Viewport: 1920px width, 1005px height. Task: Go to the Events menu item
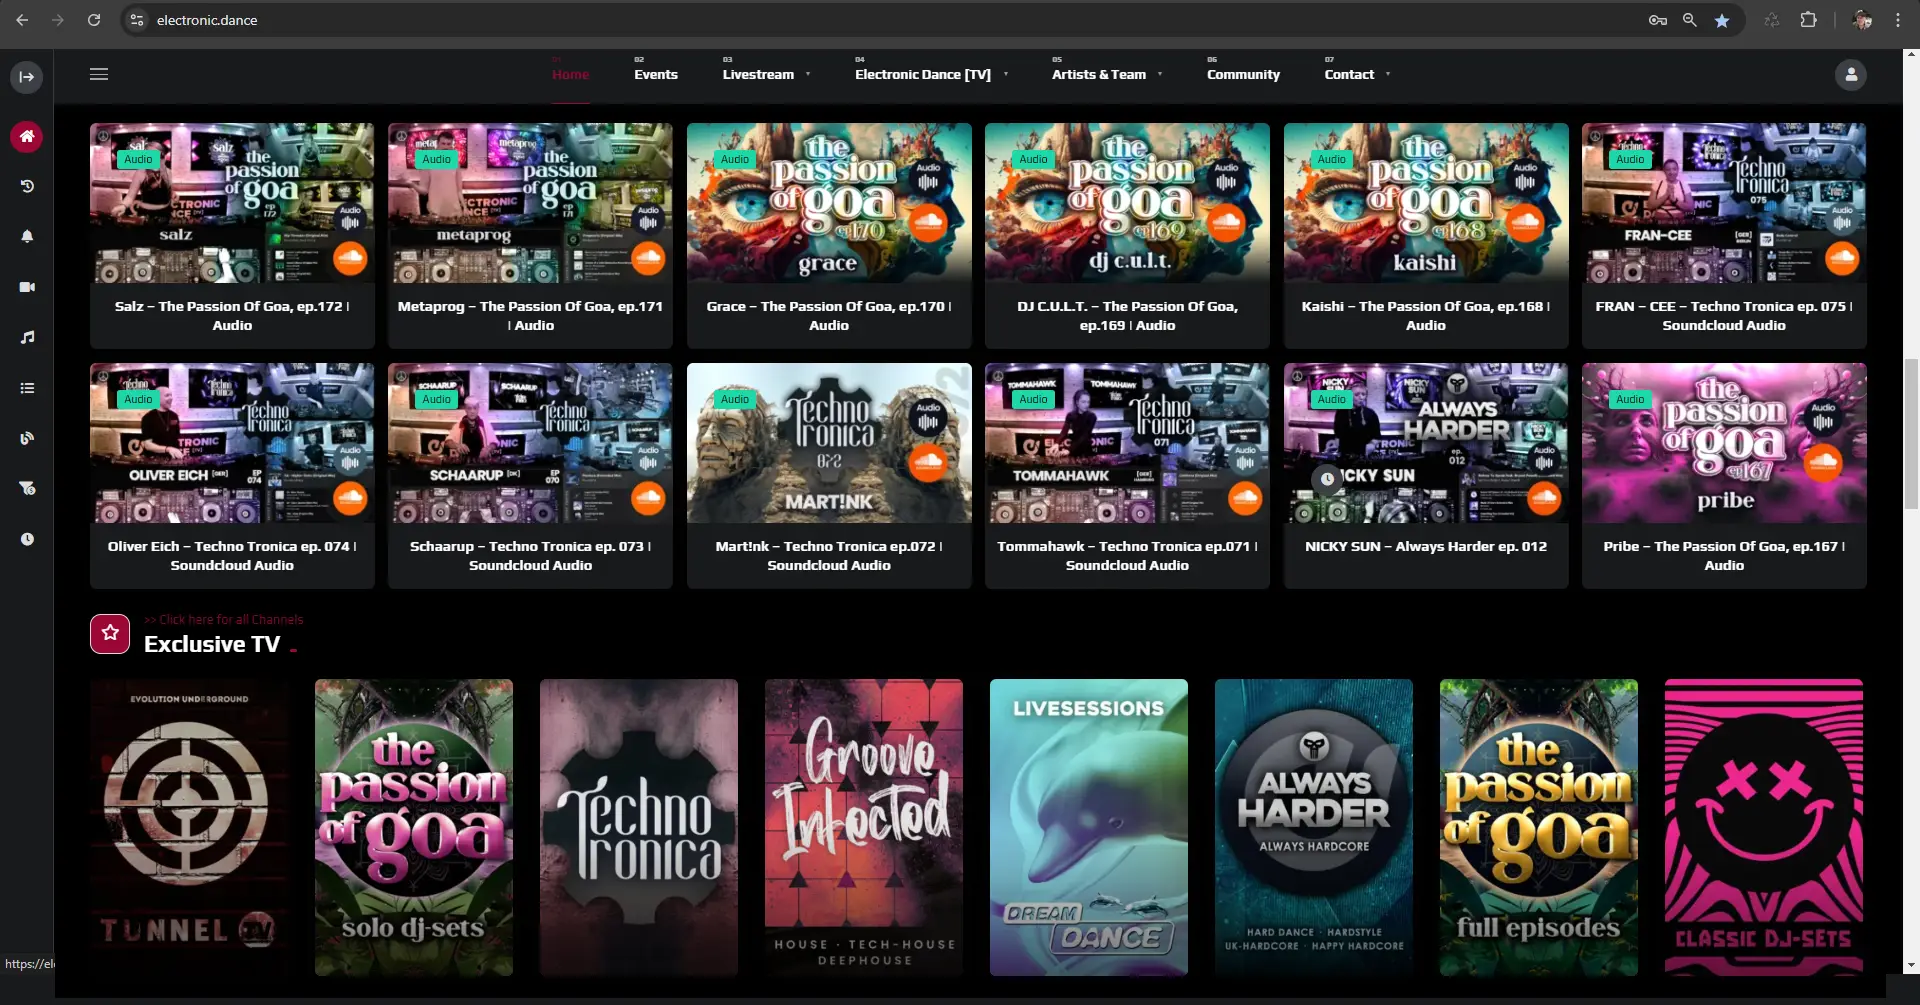point(655,75)
